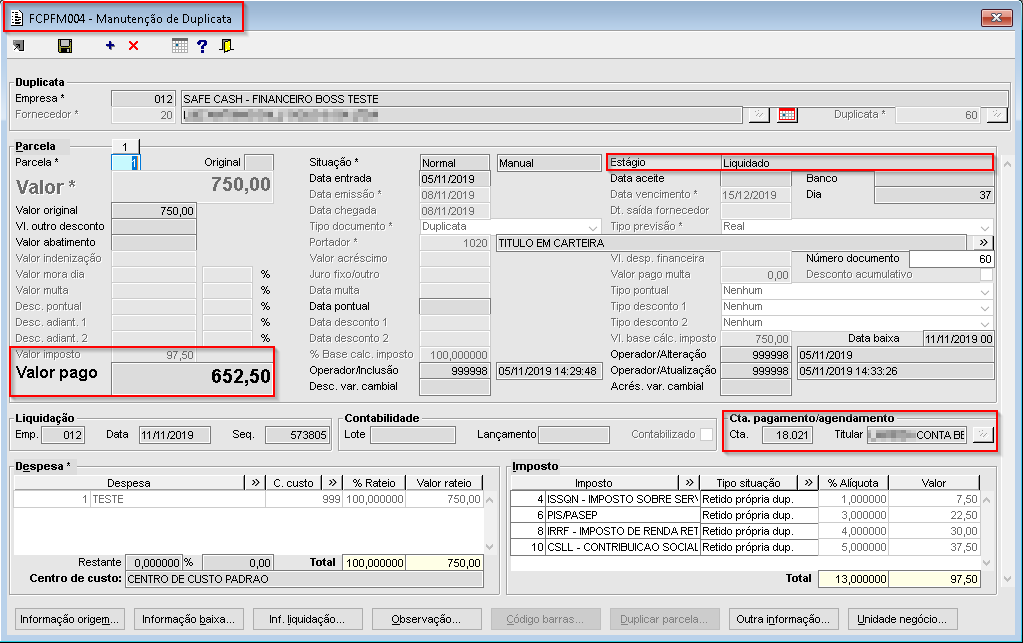This screenshot has height=643, width=1023.
Task: Open titular lookup button in Cta. pagamento section
Action: 982,435
